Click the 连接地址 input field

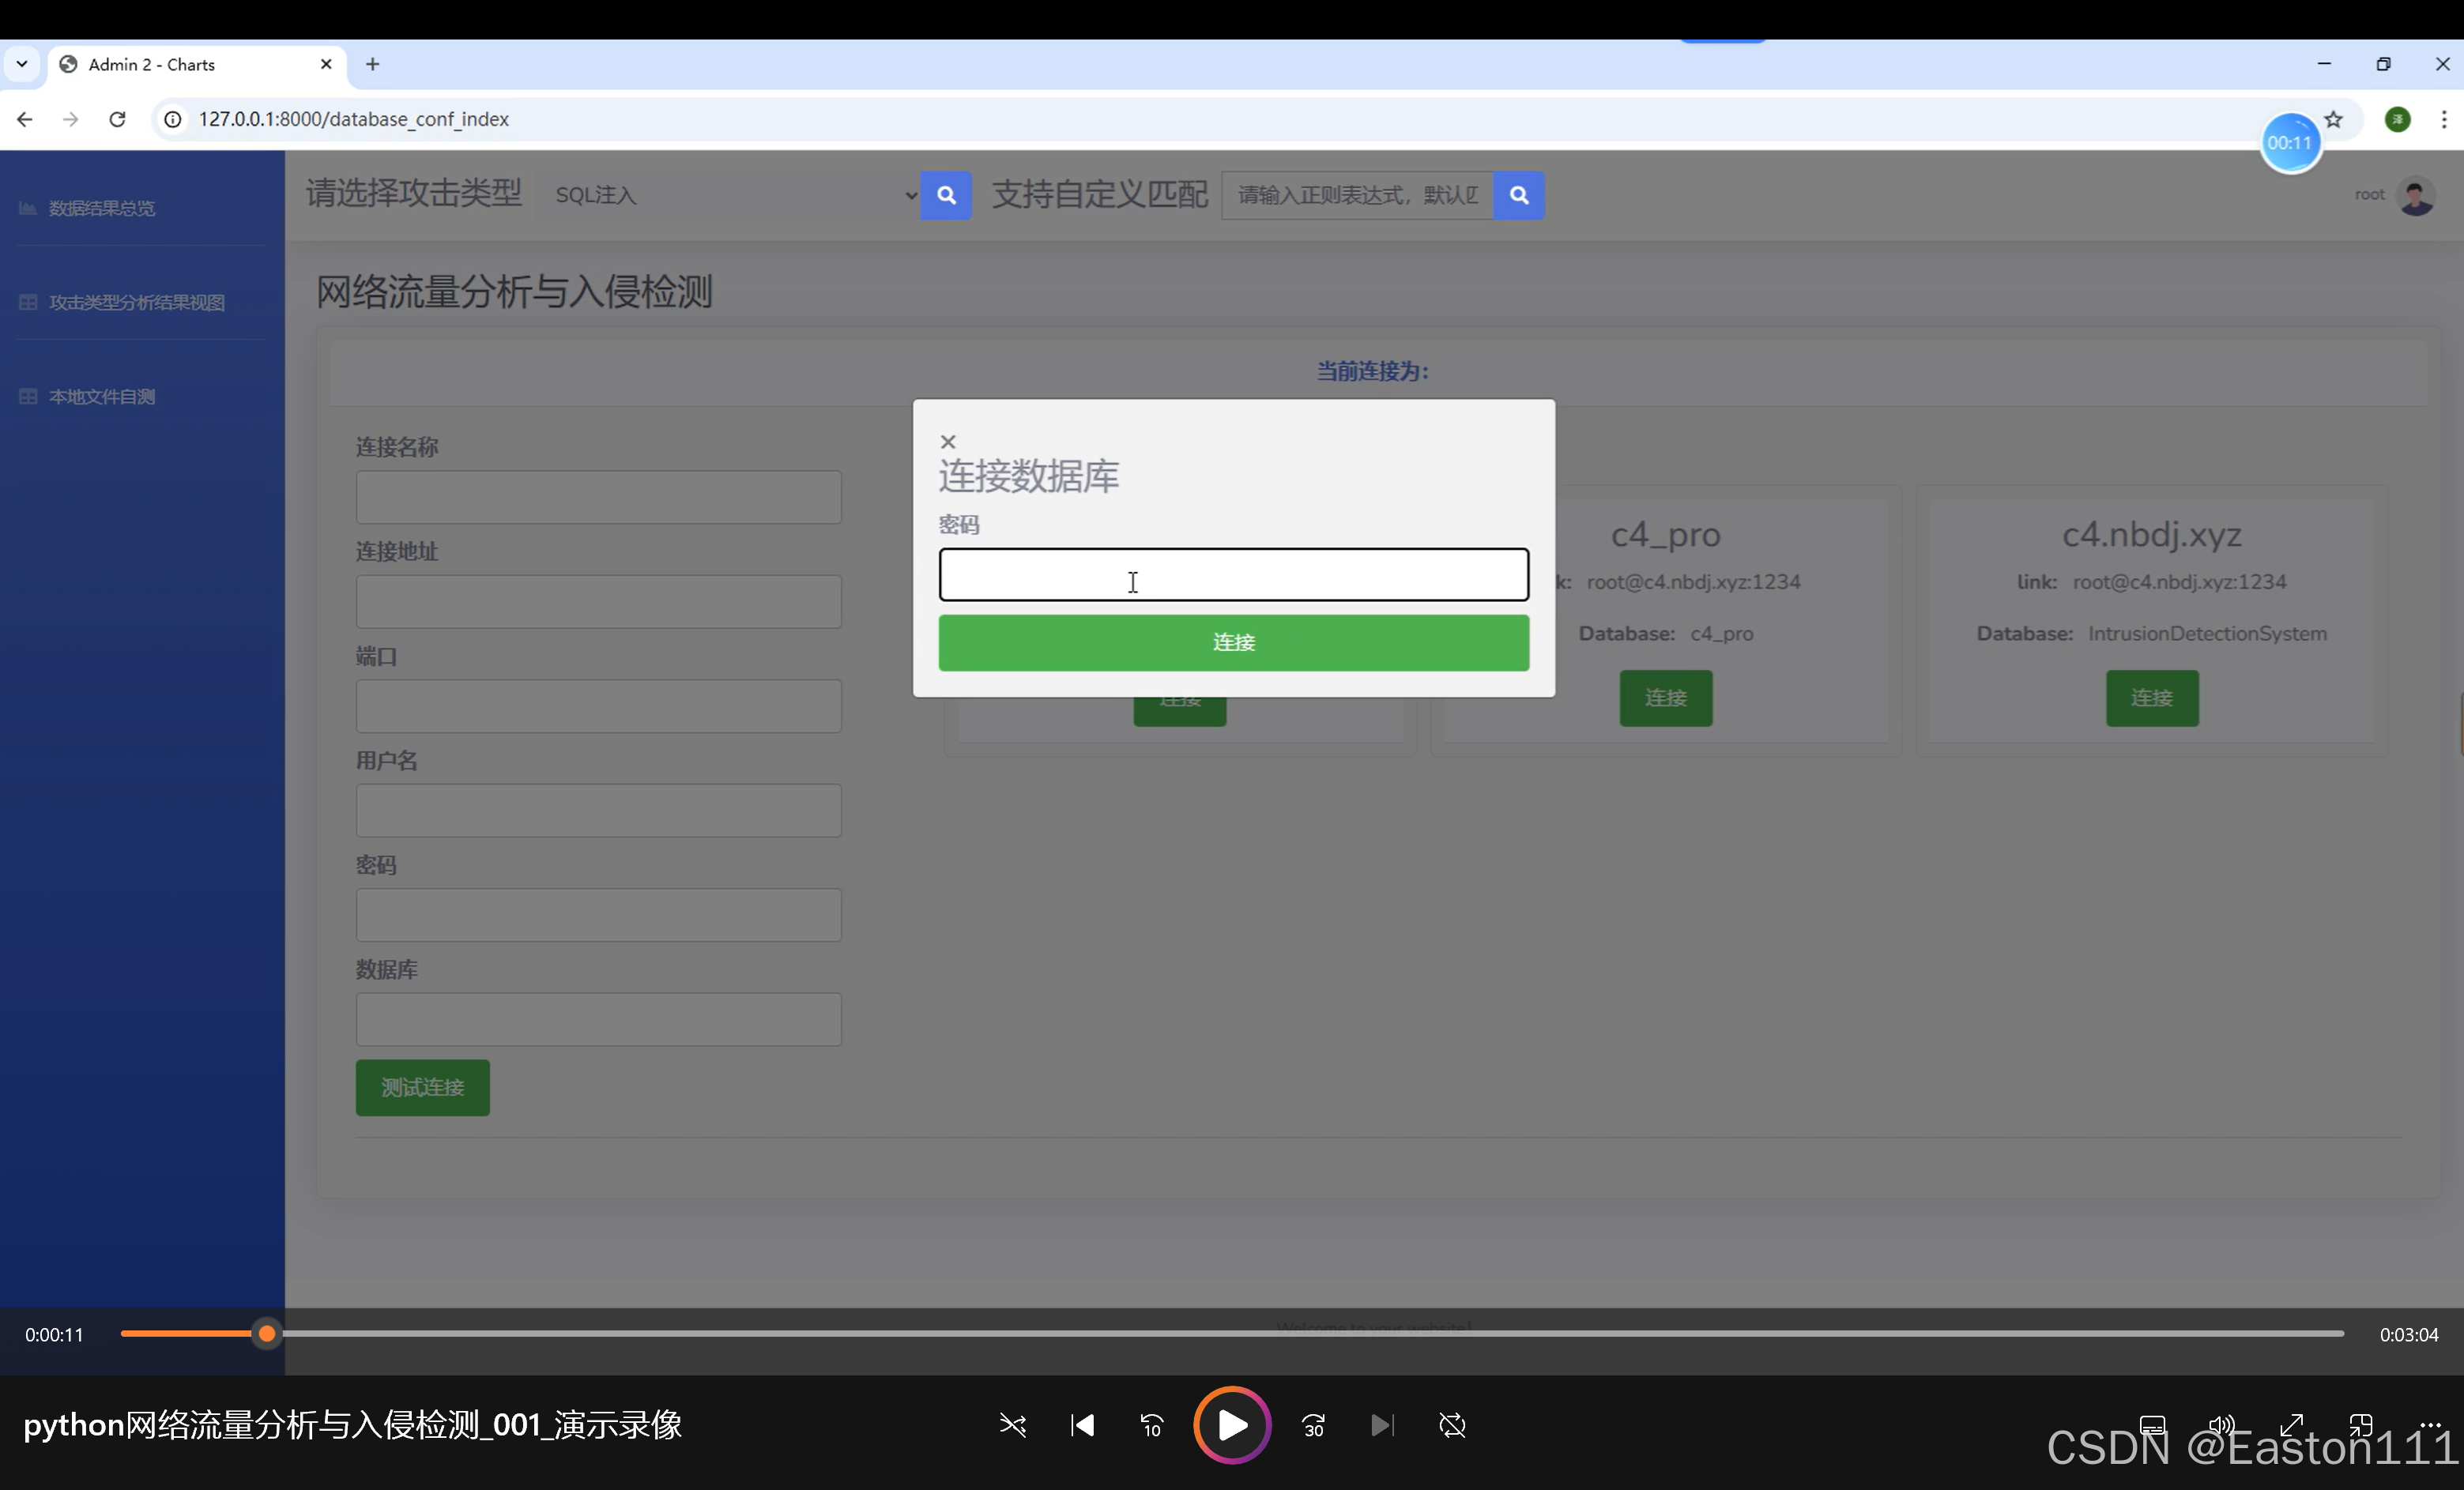pyautogui.click(x=598, y=601)
